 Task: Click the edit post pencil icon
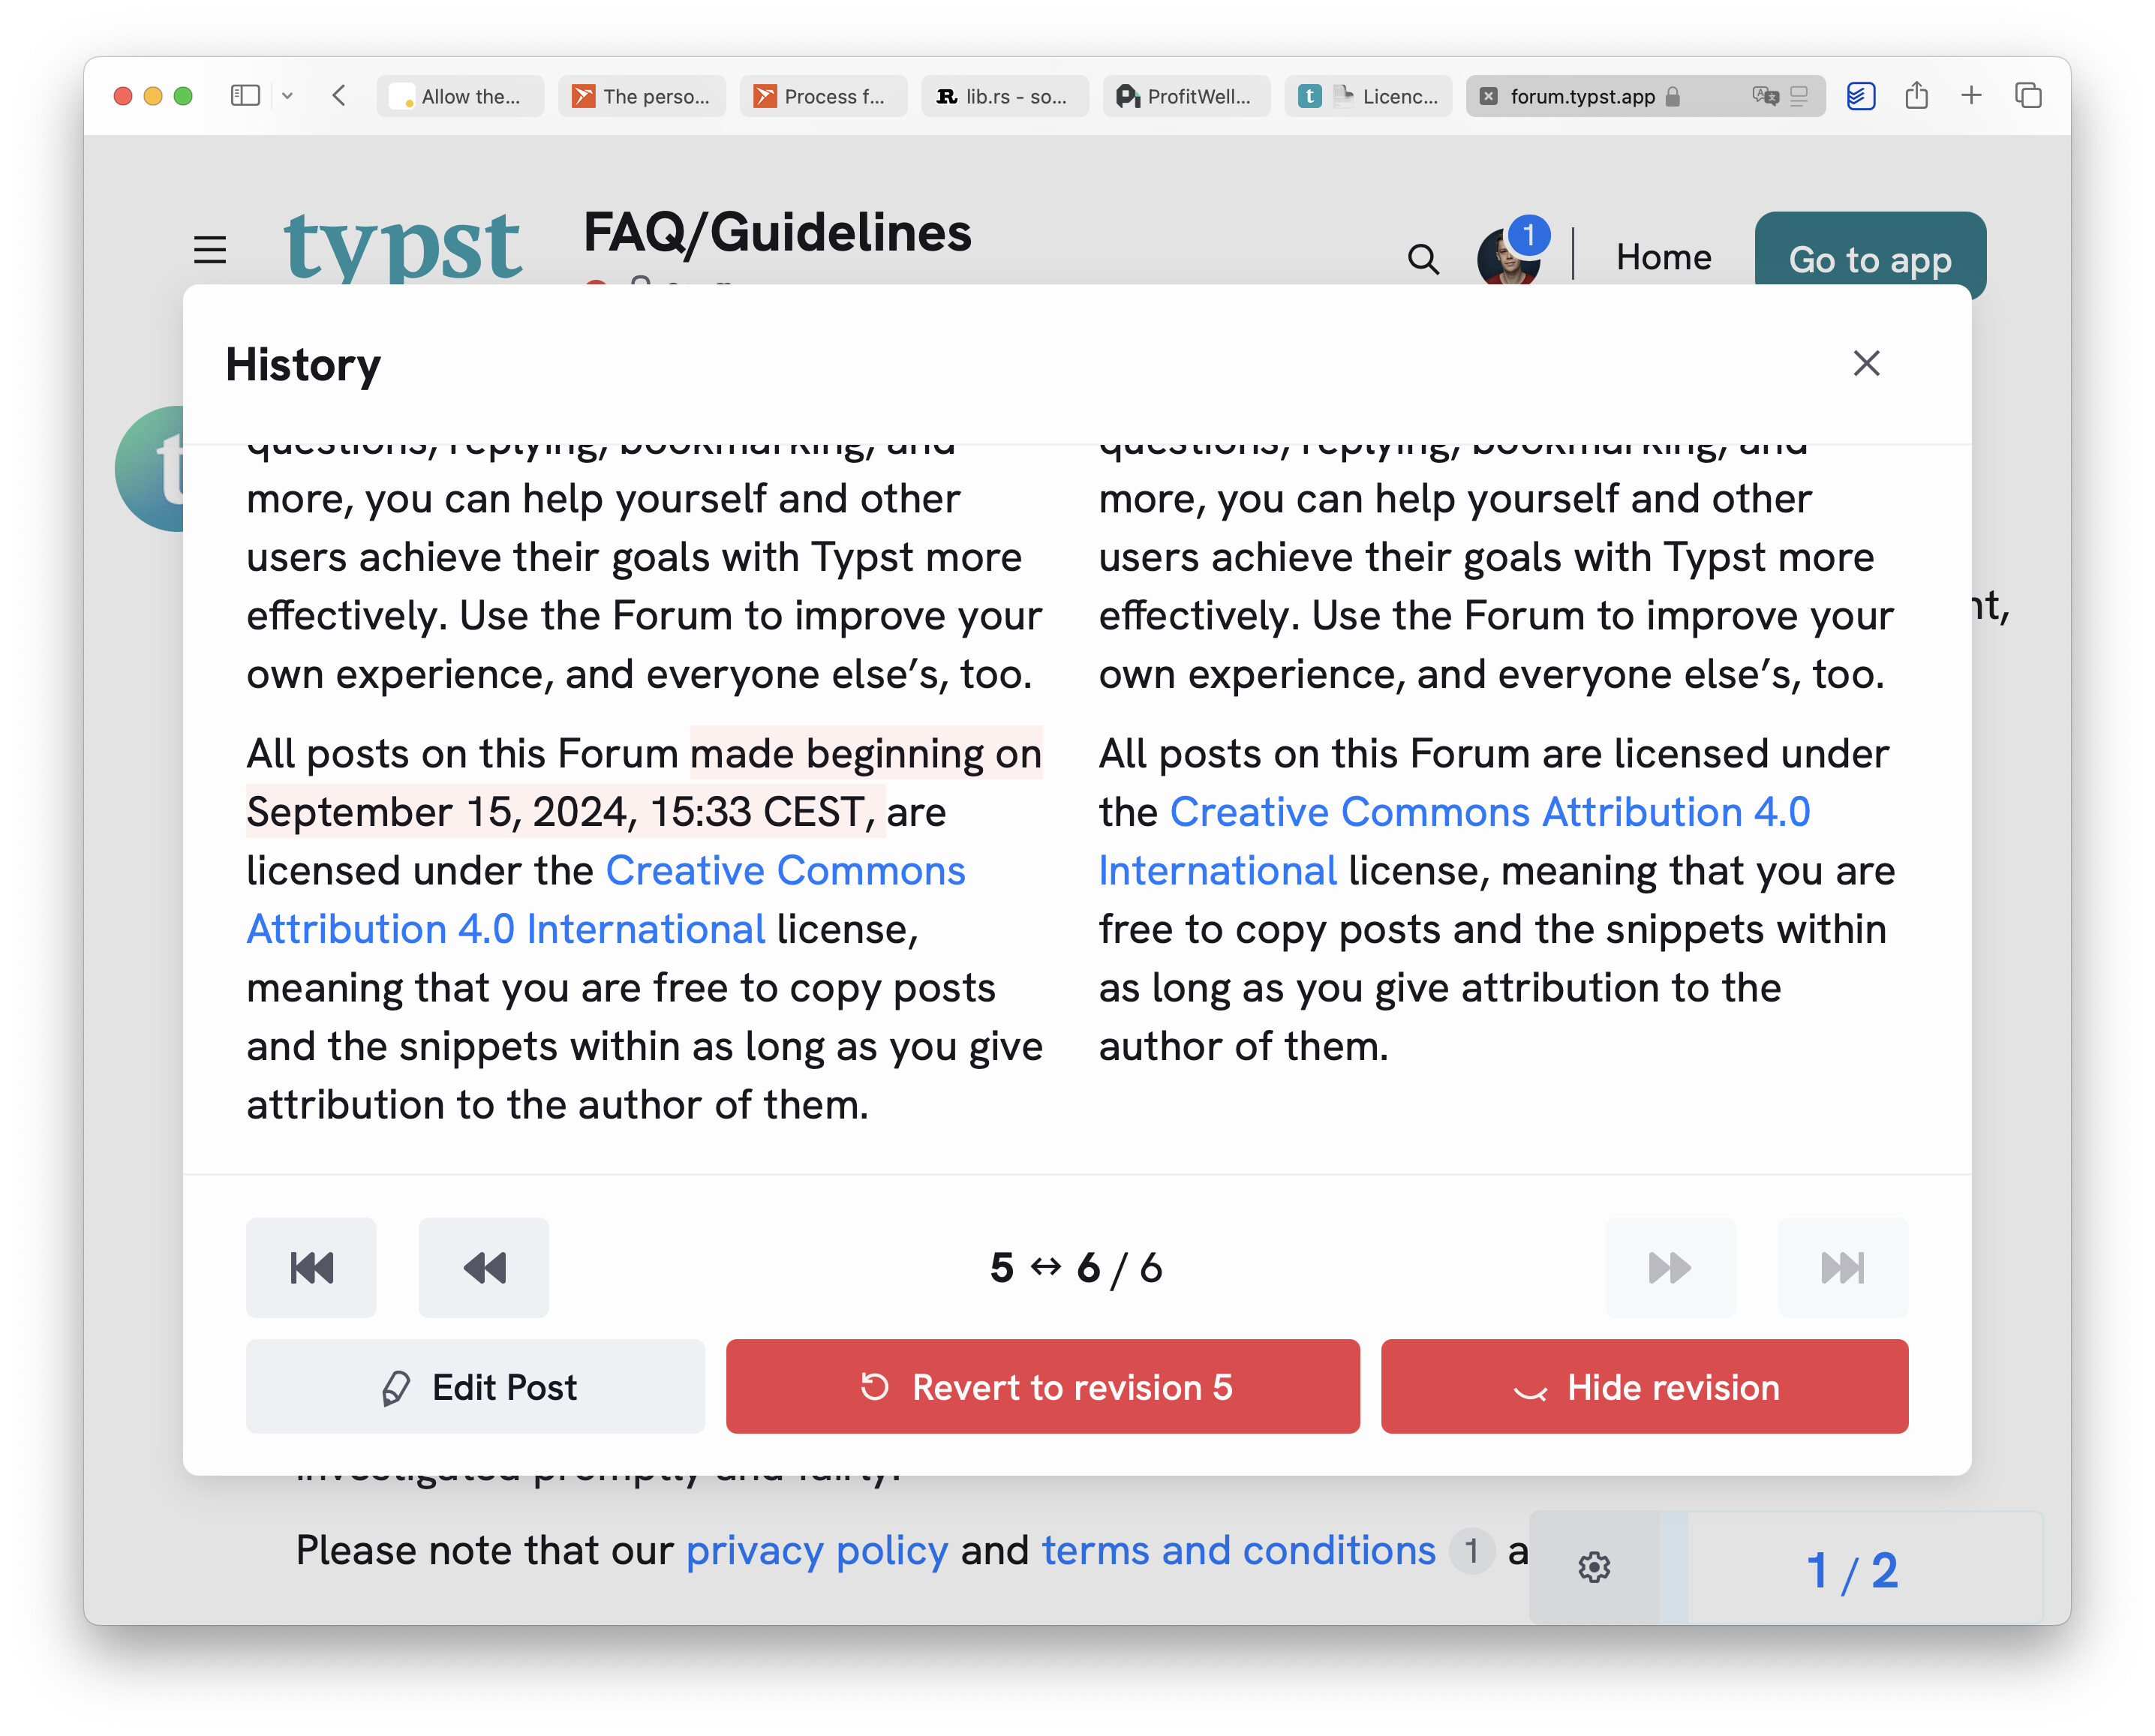tap(393, 1387)
